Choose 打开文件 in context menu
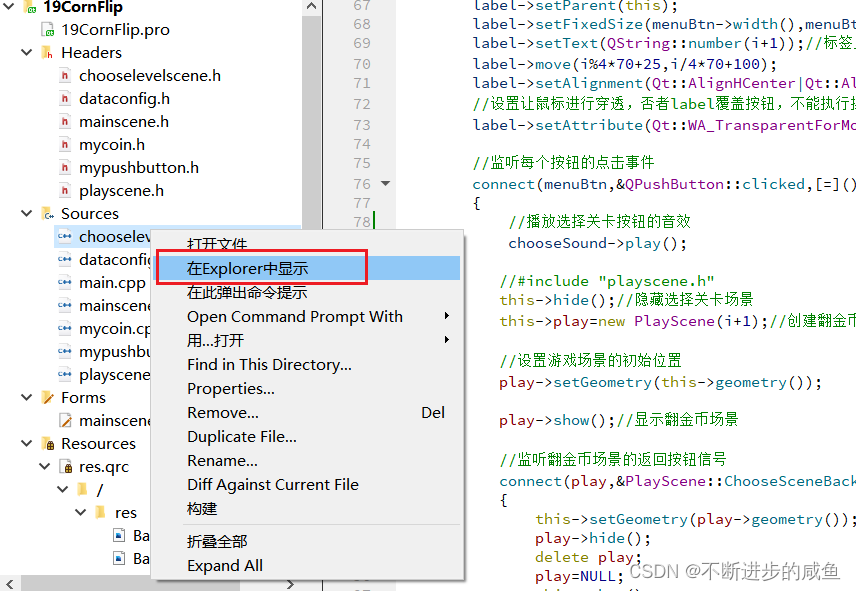 click(217, 244)
